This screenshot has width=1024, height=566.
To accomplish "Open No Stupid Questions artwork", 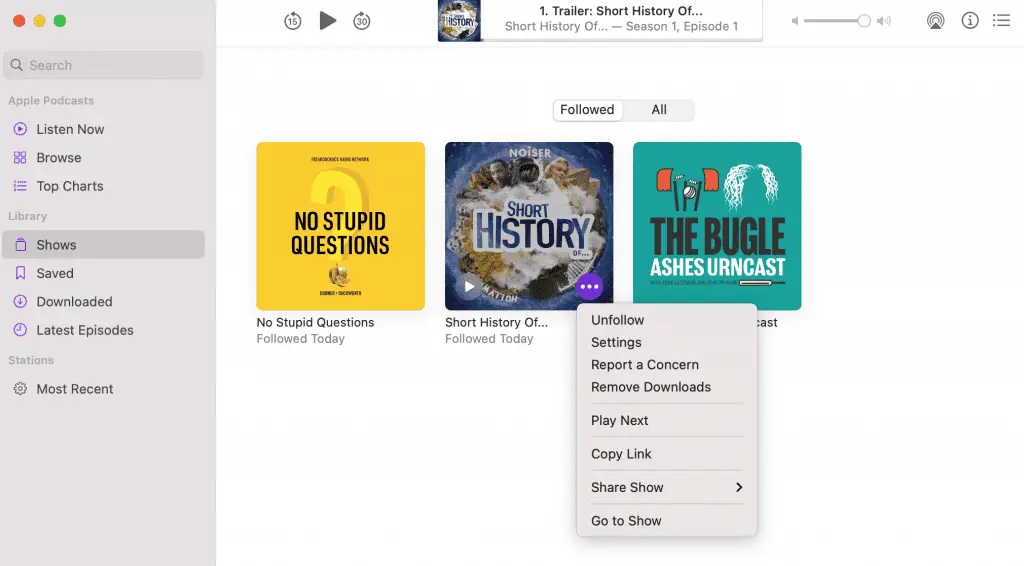I will pos(340,226).
